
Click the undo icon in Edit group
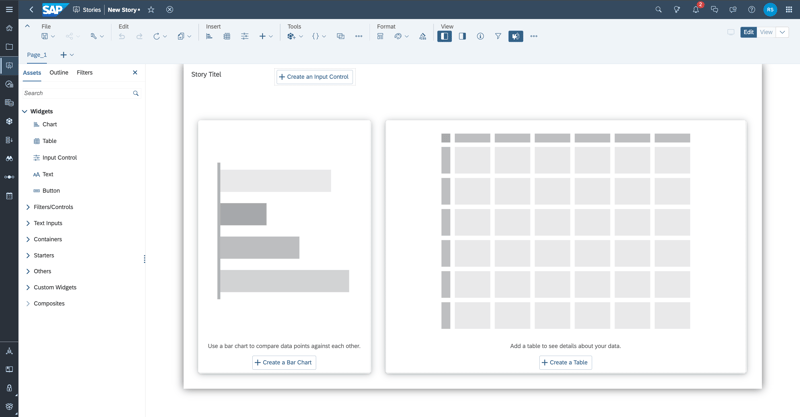point(121,36)
